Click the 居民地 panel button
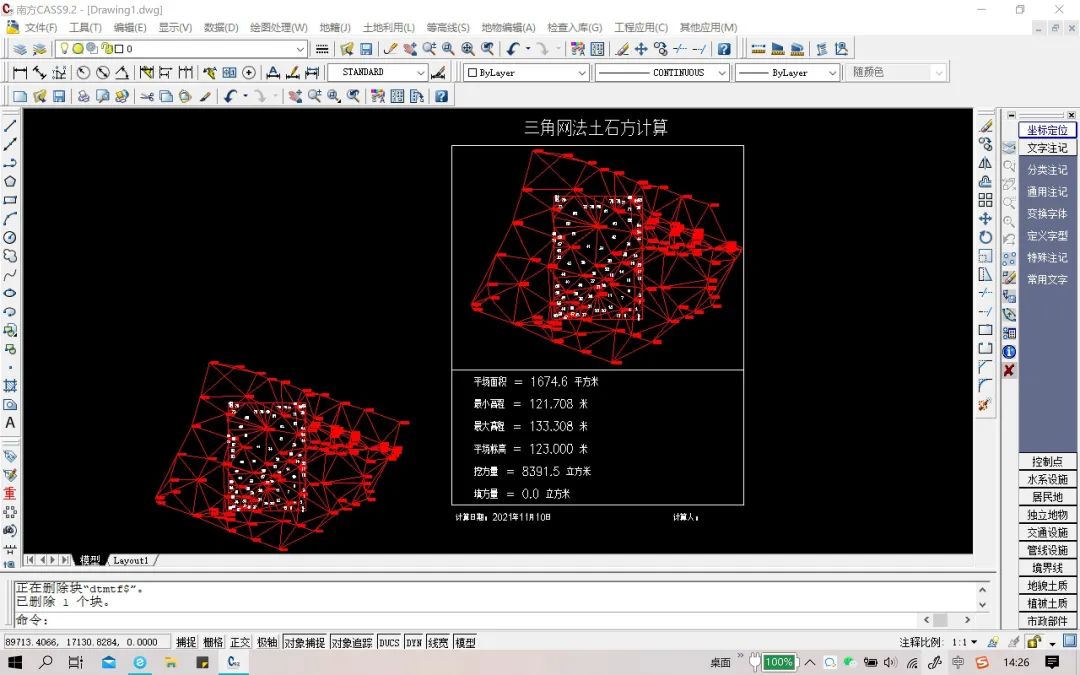 point(1047,497)
